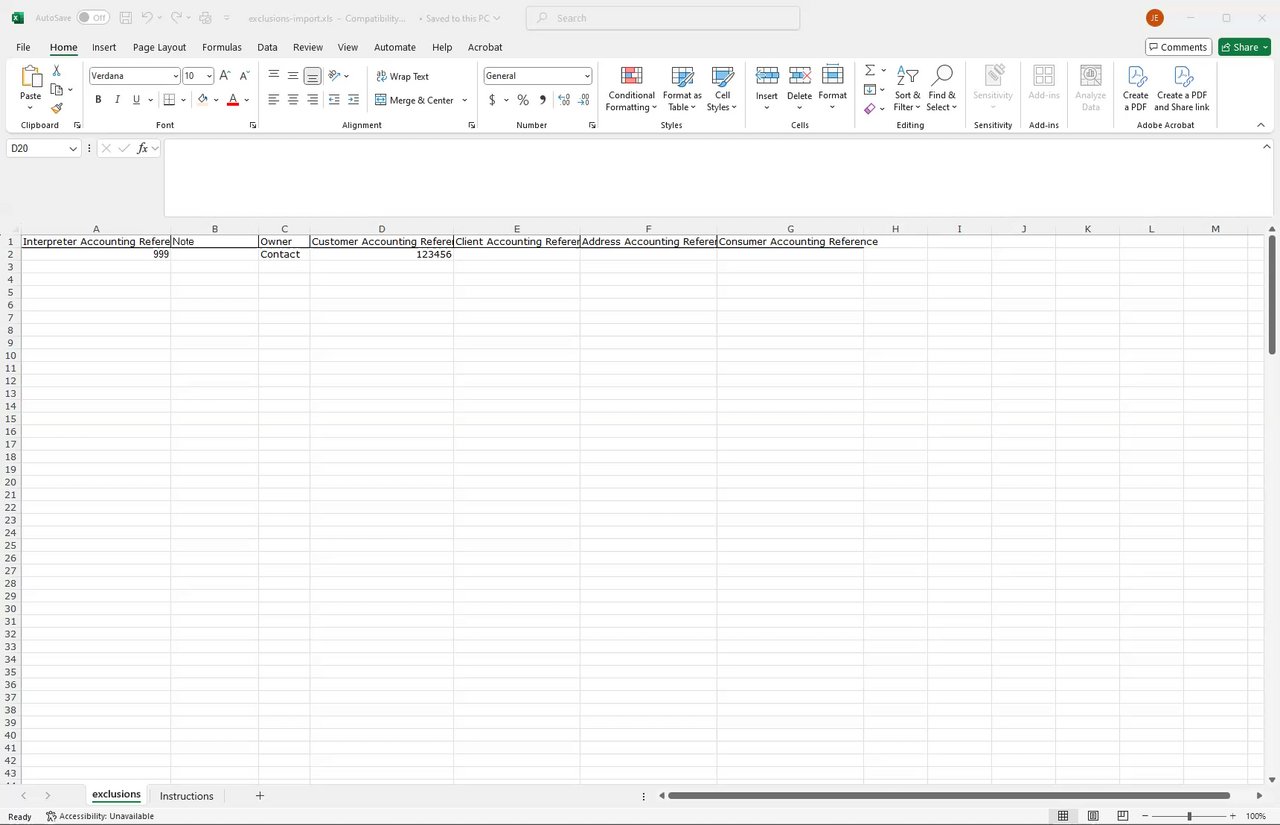Apply the red font color
This screenshot has height=825, width=1280.
pyautogui.click(x=233, y=100)
